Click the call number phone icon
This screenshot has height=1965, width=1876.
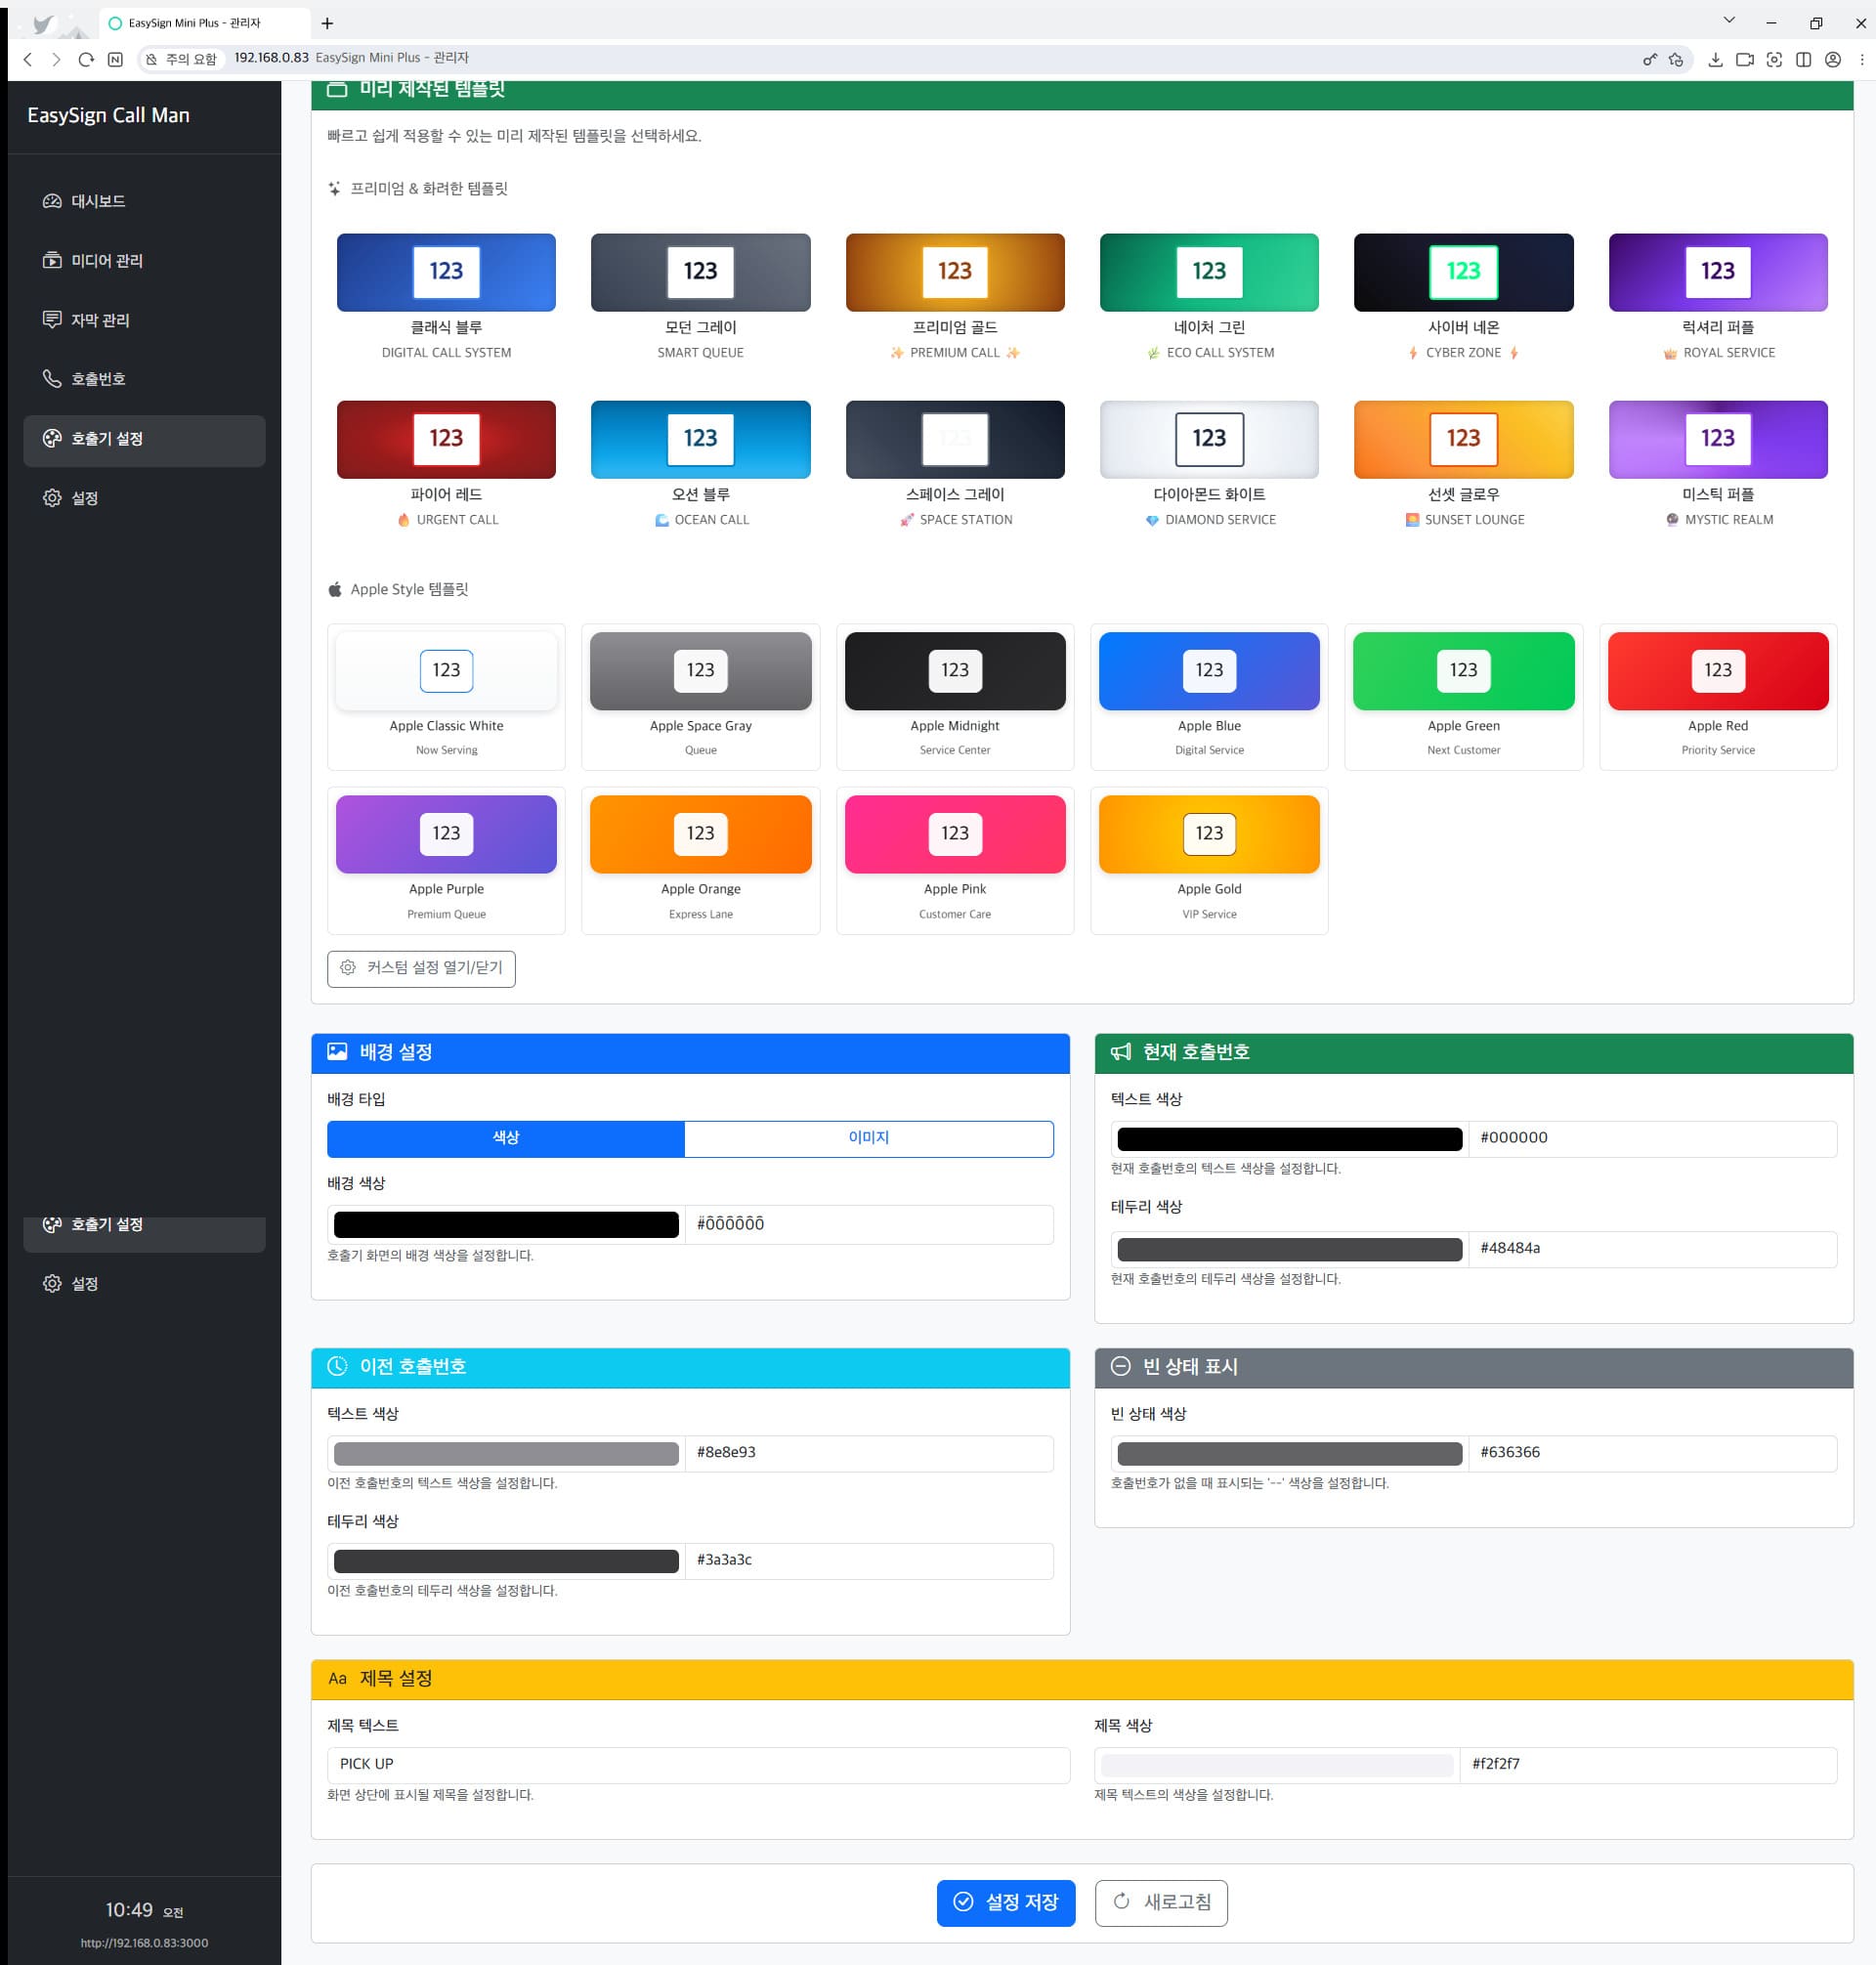tap(52, 379)
